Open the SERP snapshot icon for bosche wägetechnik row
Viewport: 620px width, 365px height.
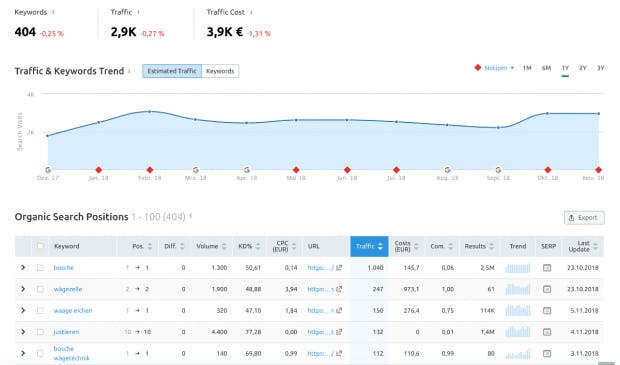pyautogui.click(x=547, y=353)
